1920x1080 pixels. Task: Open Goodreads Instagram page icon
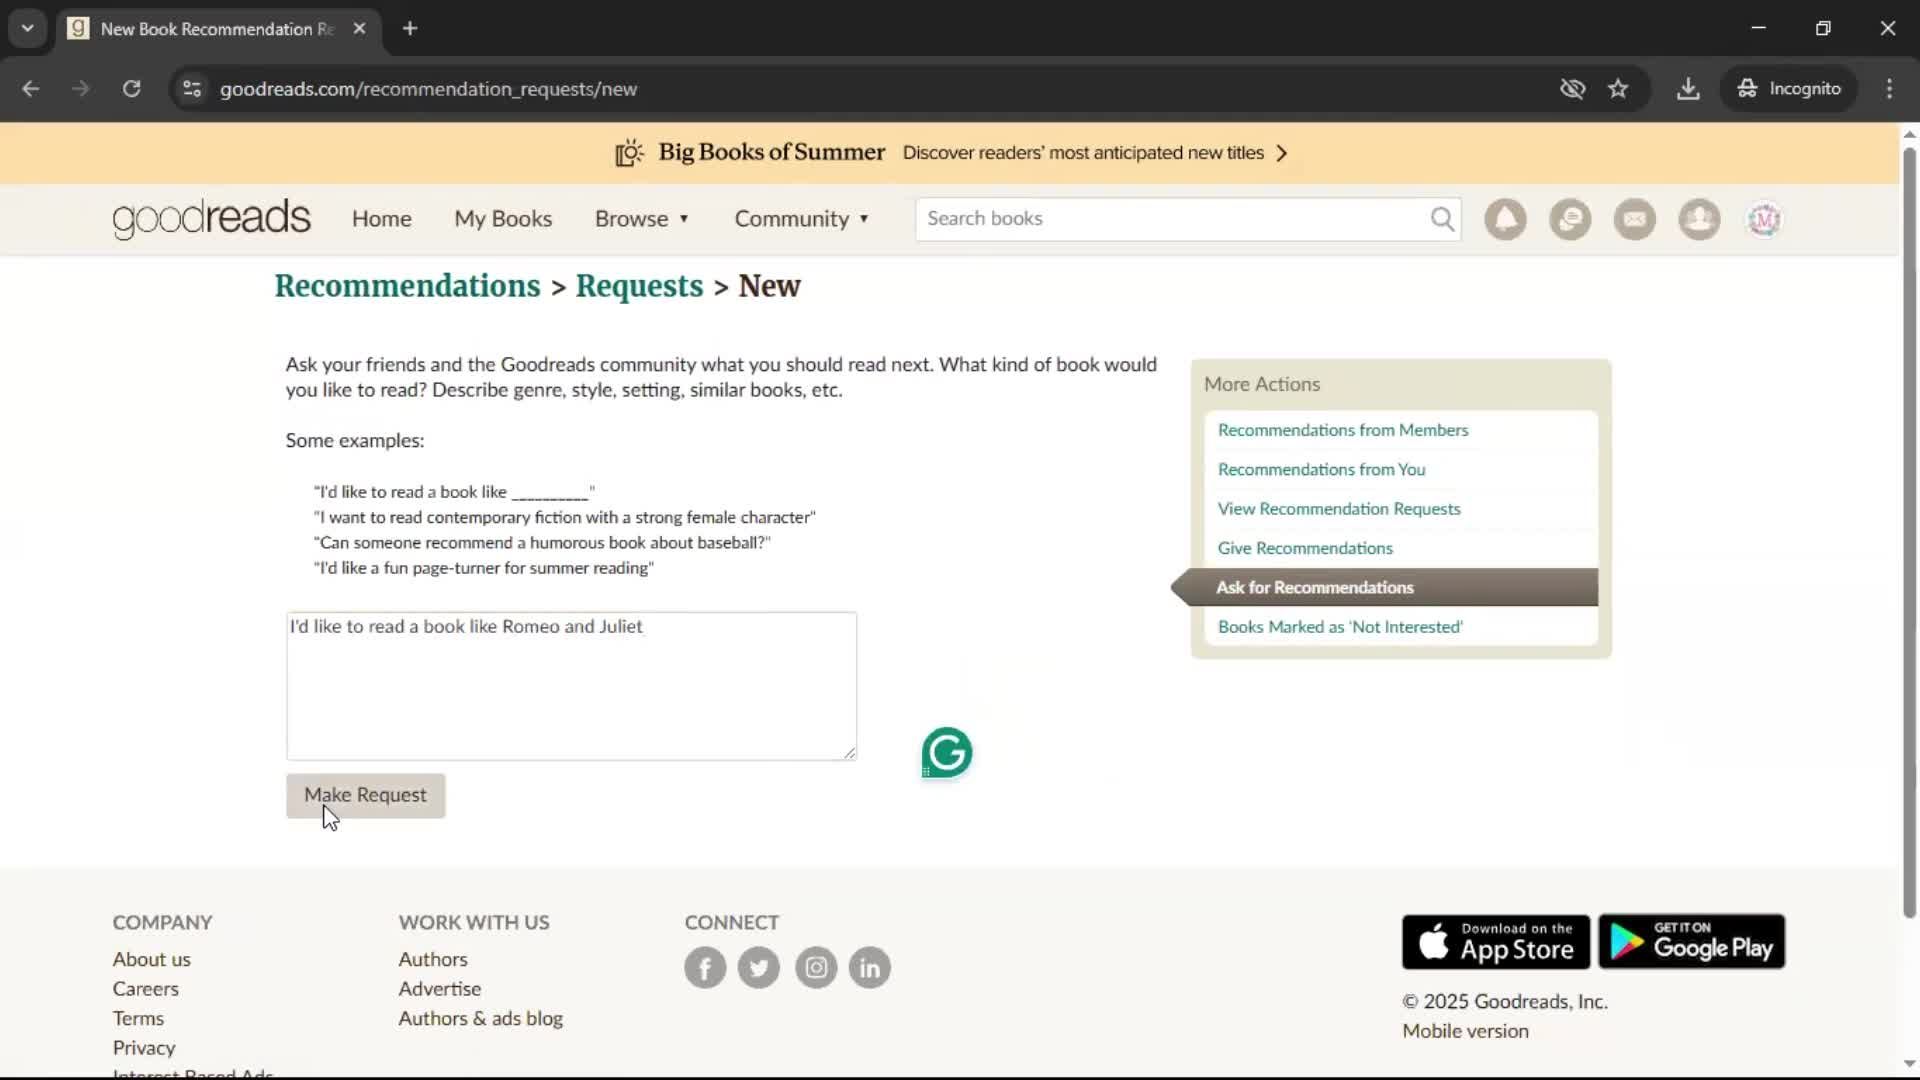pos(816,967)
